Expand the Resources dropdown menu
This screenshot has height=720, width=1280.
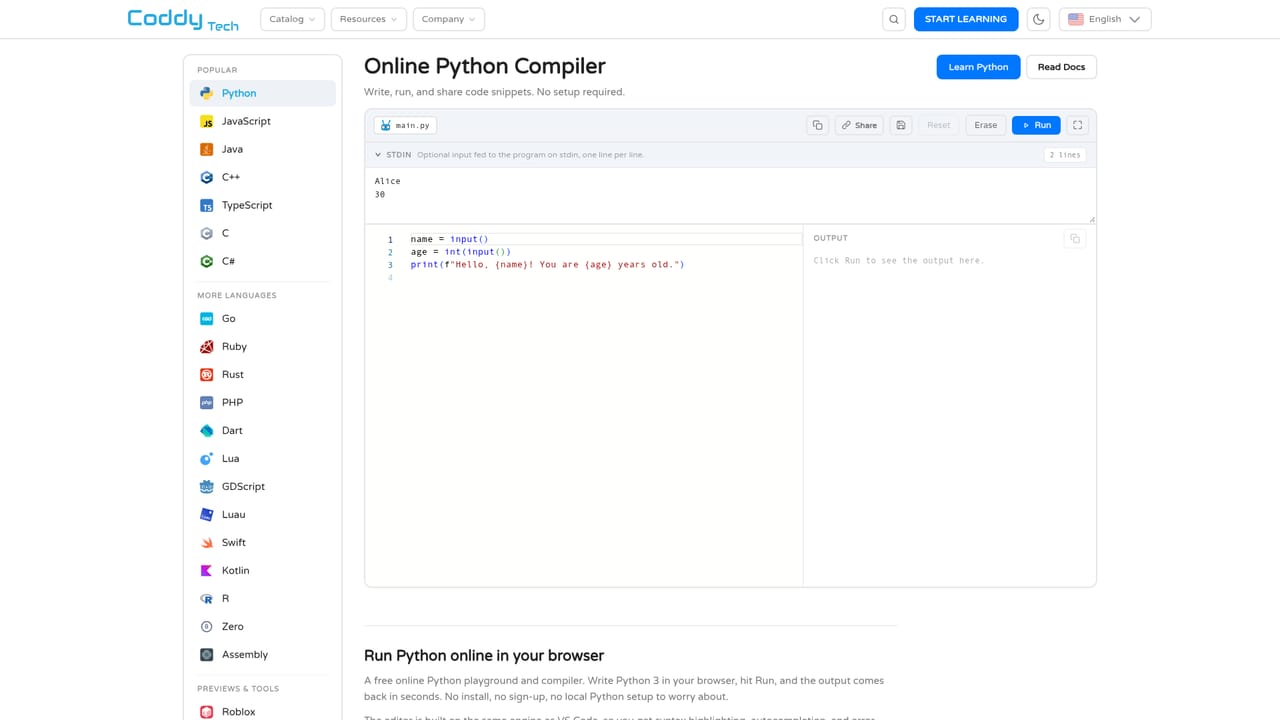pyautogui.click(x=368, y=19)
